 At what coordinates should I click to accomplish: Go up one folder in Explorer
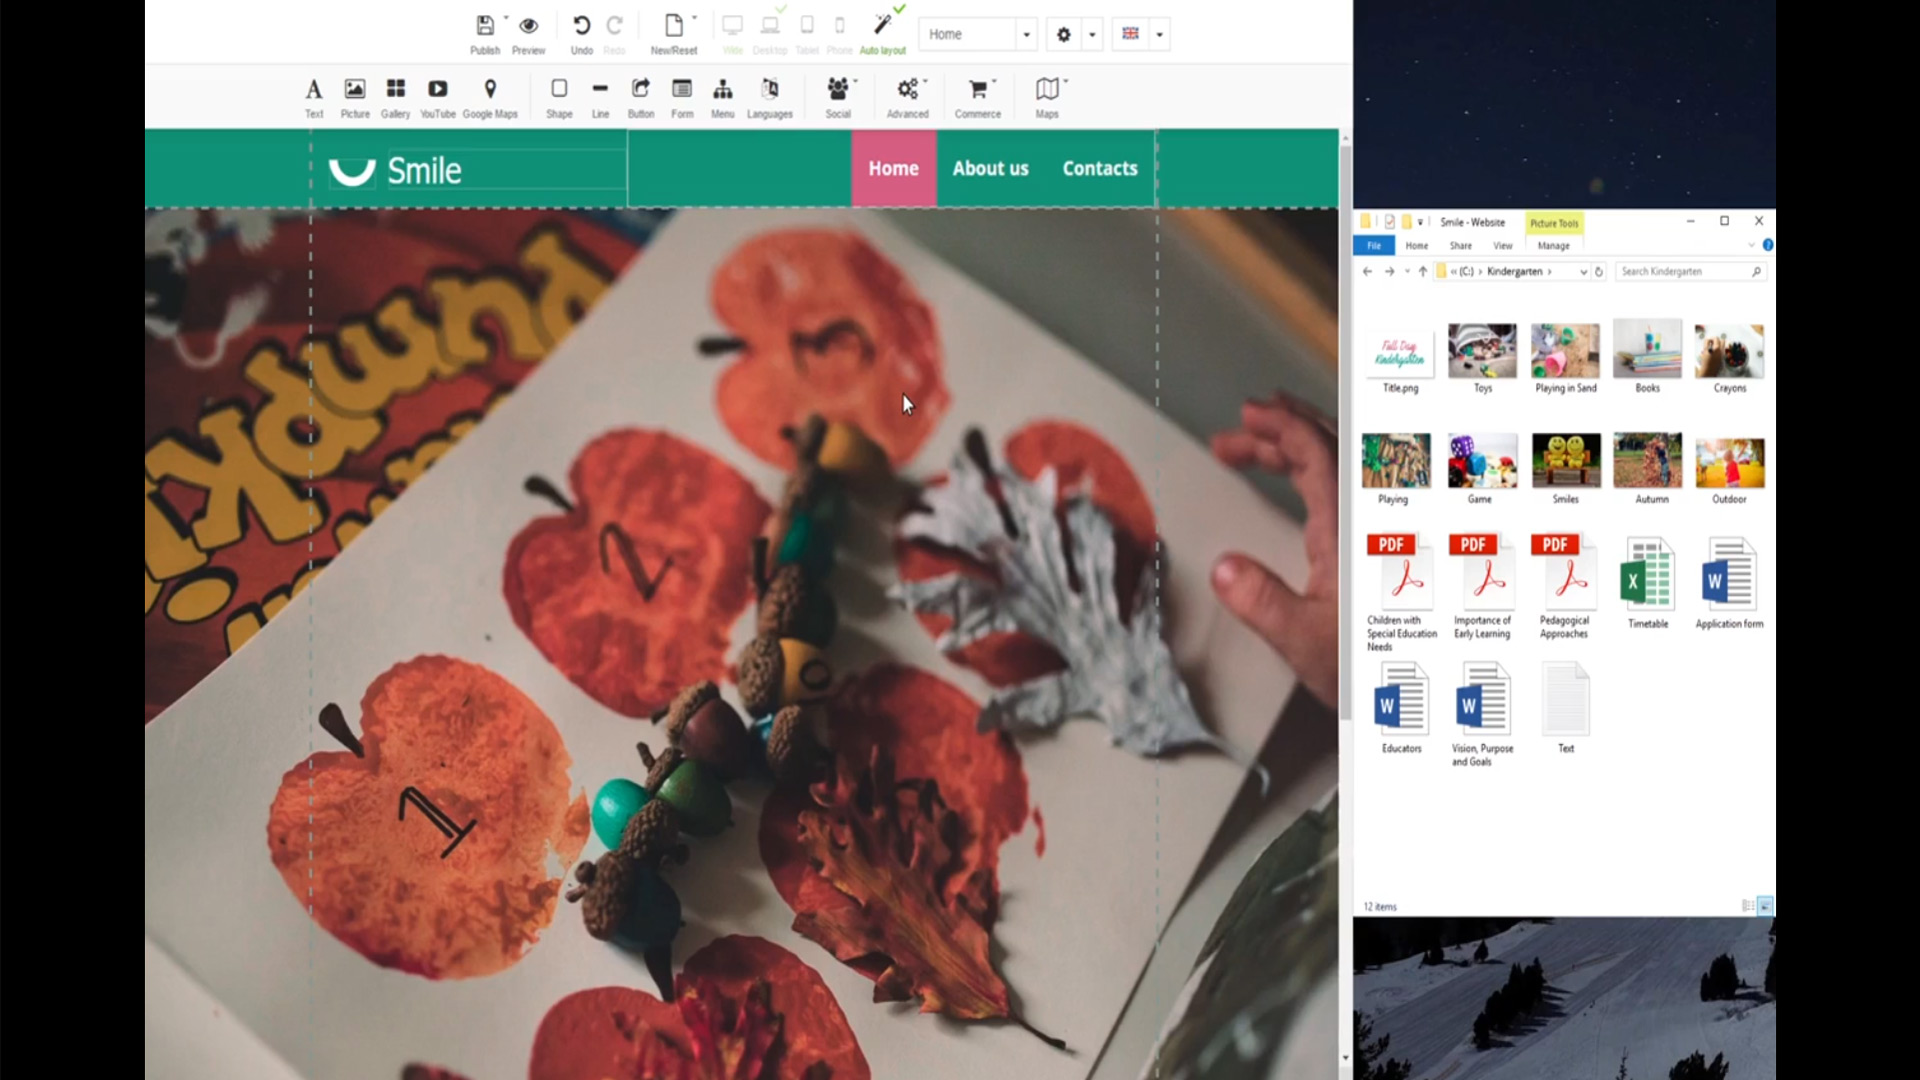[1422, 271]
